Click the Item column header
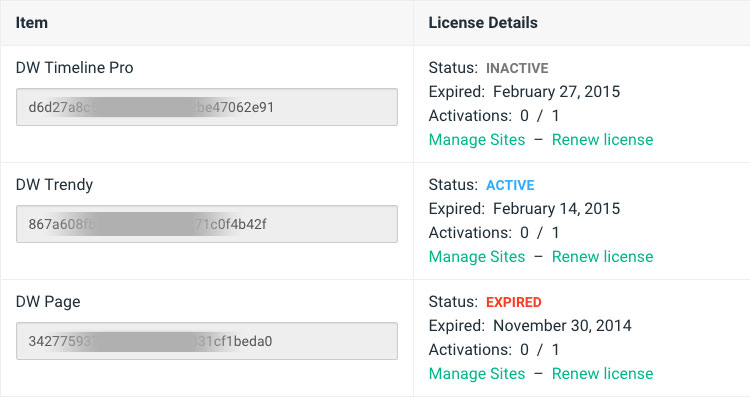 [32, 22]
